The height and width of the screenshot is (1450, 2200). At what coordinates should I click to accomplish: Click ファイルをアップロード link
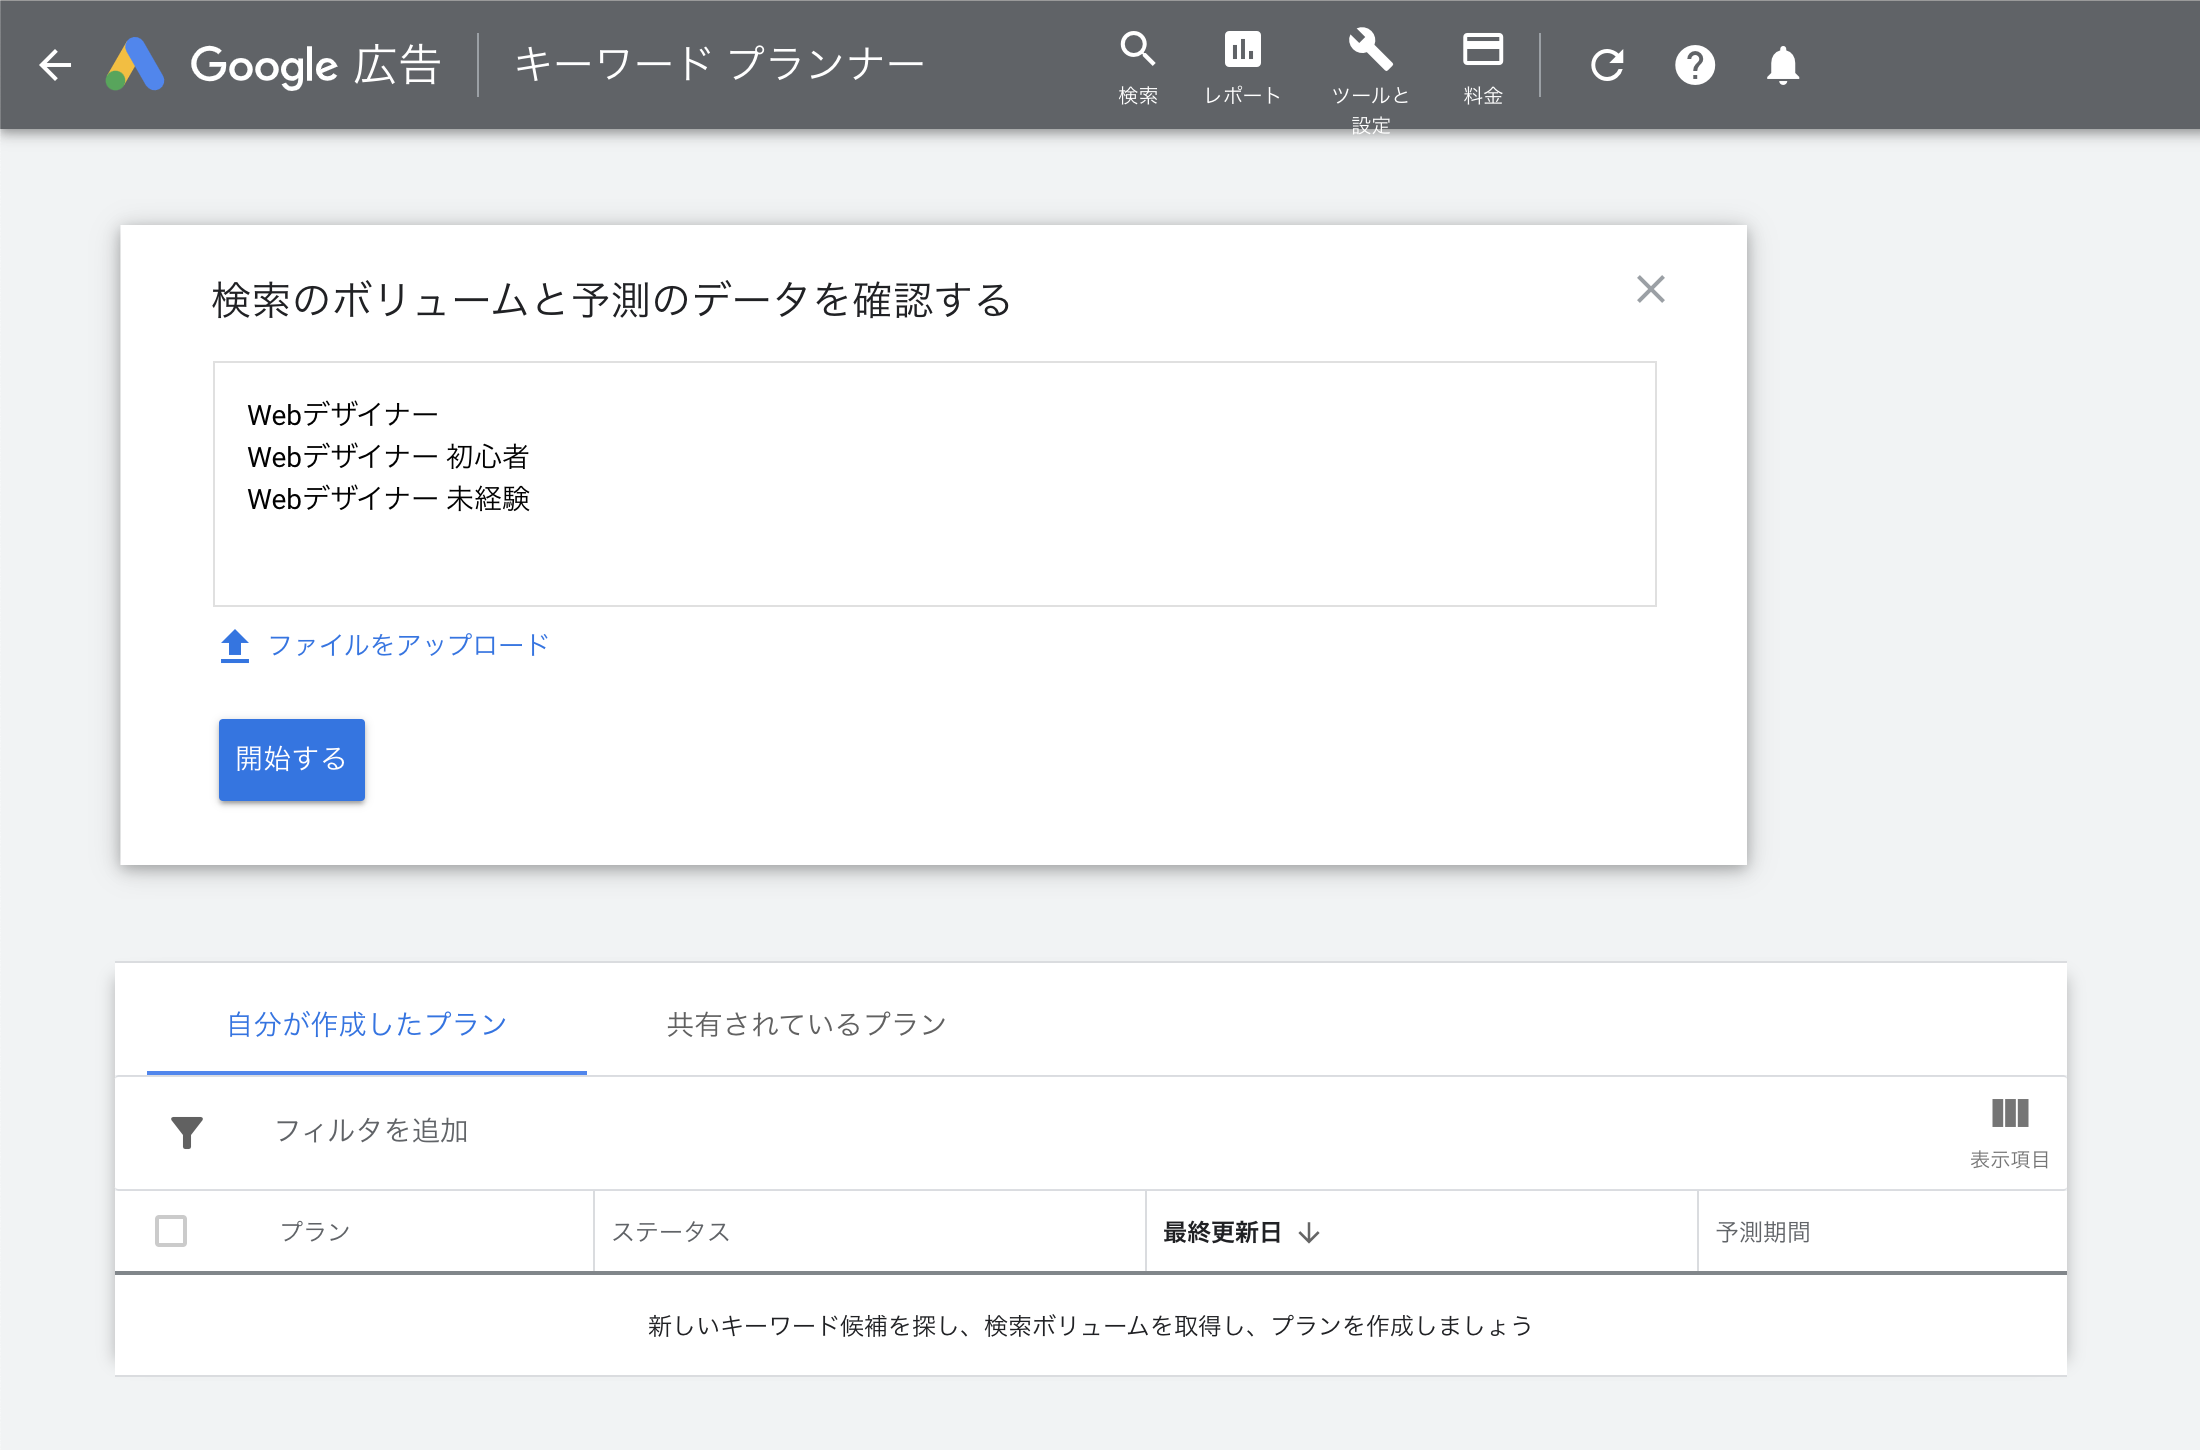coord(409,645)
